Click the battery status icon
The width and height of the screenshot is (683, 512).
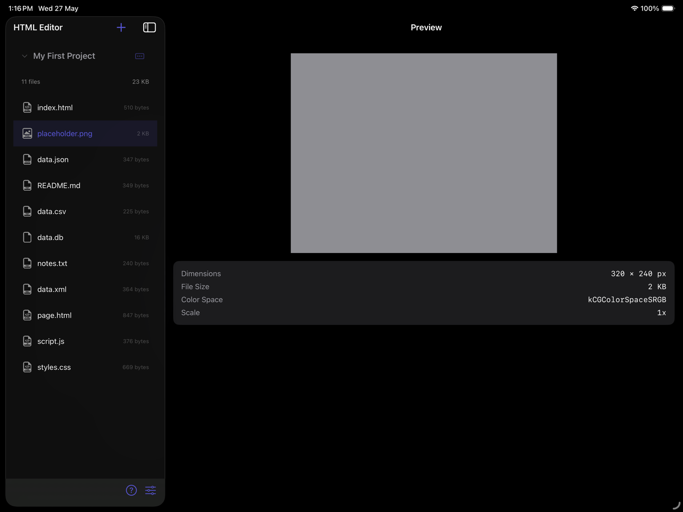668,8
